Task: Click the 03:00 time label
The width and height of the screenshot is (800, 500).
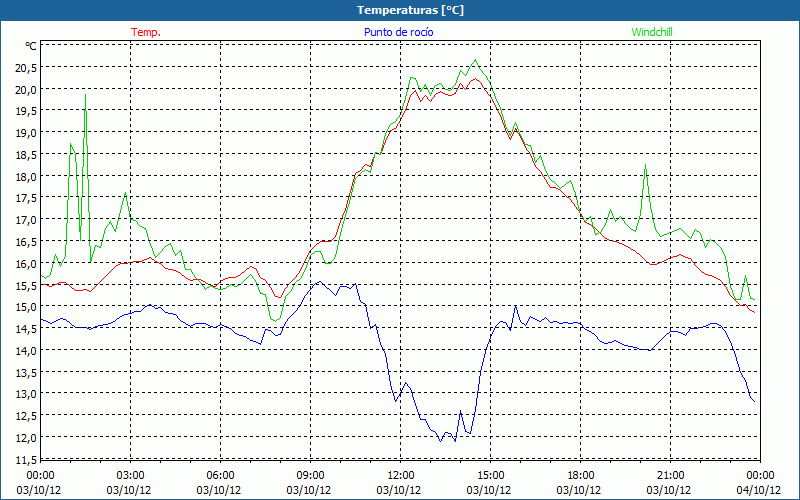Action: coord(130,476)
